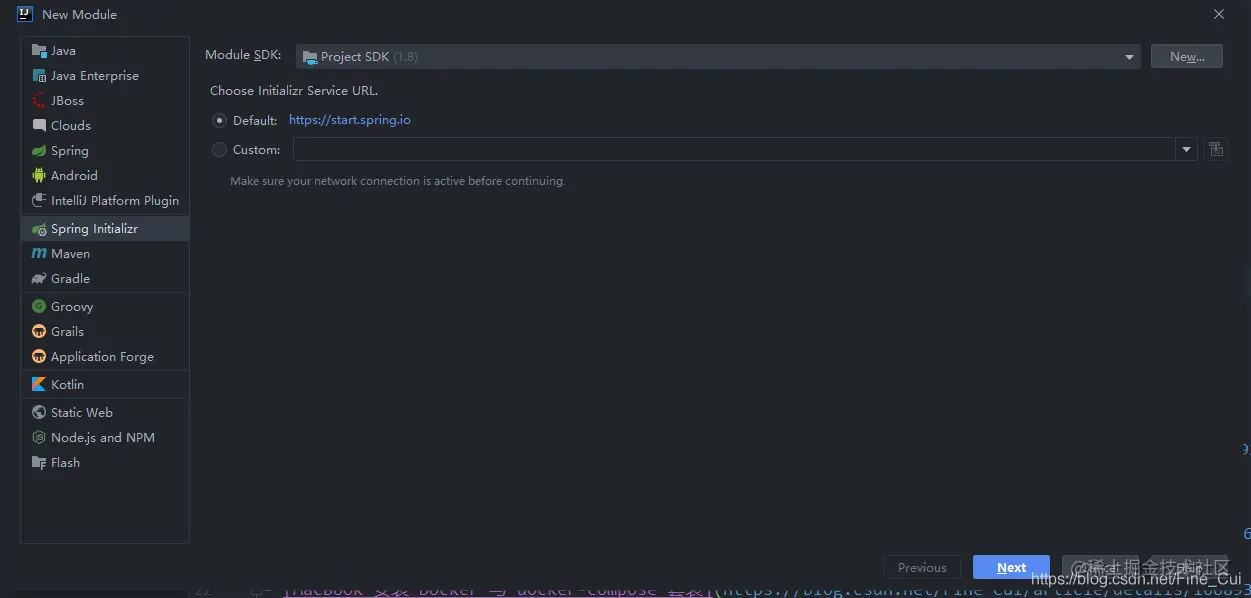This screenshot has height=598, width=1251.
Task: Click the Java Enterprise icon
Action: click(39, 76)
